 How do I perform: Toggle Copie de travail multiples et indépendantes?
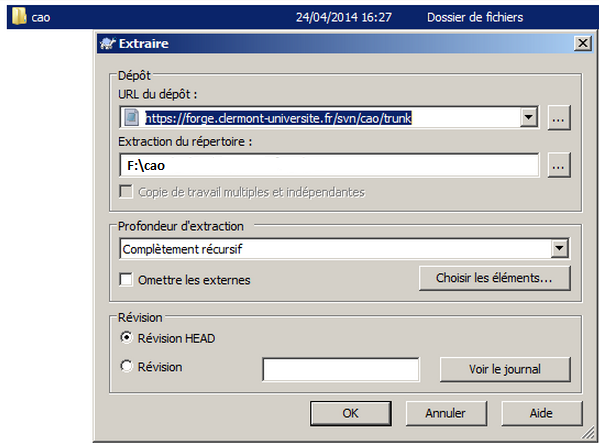(x=126, y=191)
